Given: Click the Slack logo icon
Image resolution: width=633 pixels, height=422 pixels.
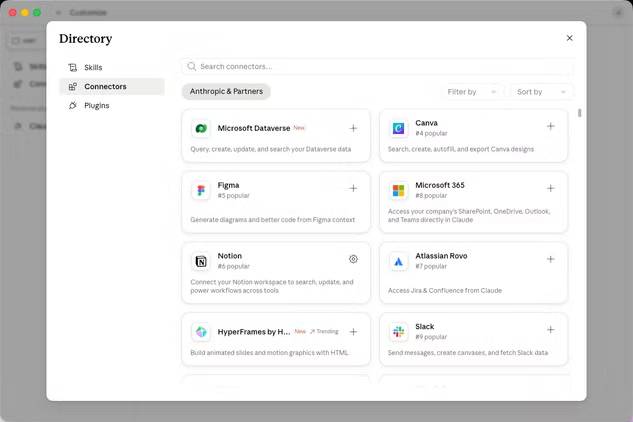Looking at the screenshot, I should (398, 332).
